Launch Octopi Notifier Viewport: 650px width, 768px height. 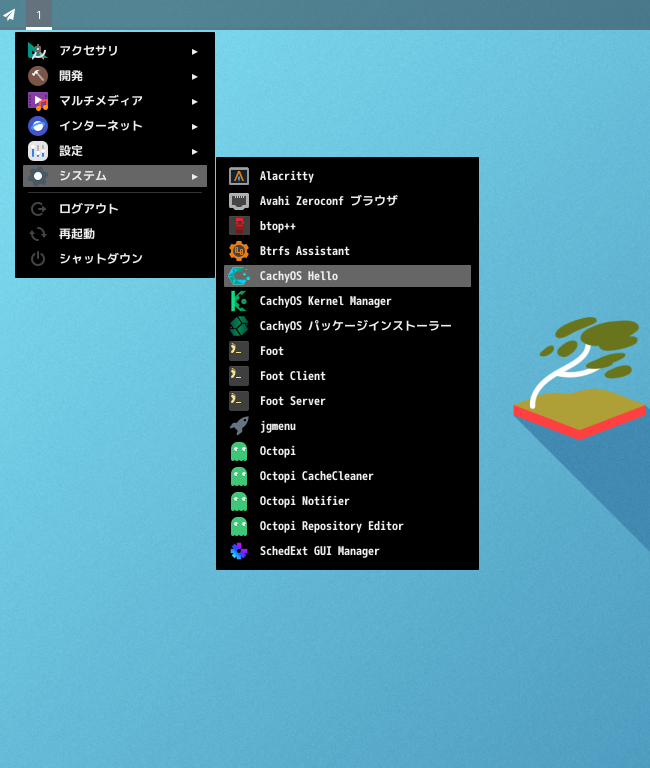tap(347, 501)
